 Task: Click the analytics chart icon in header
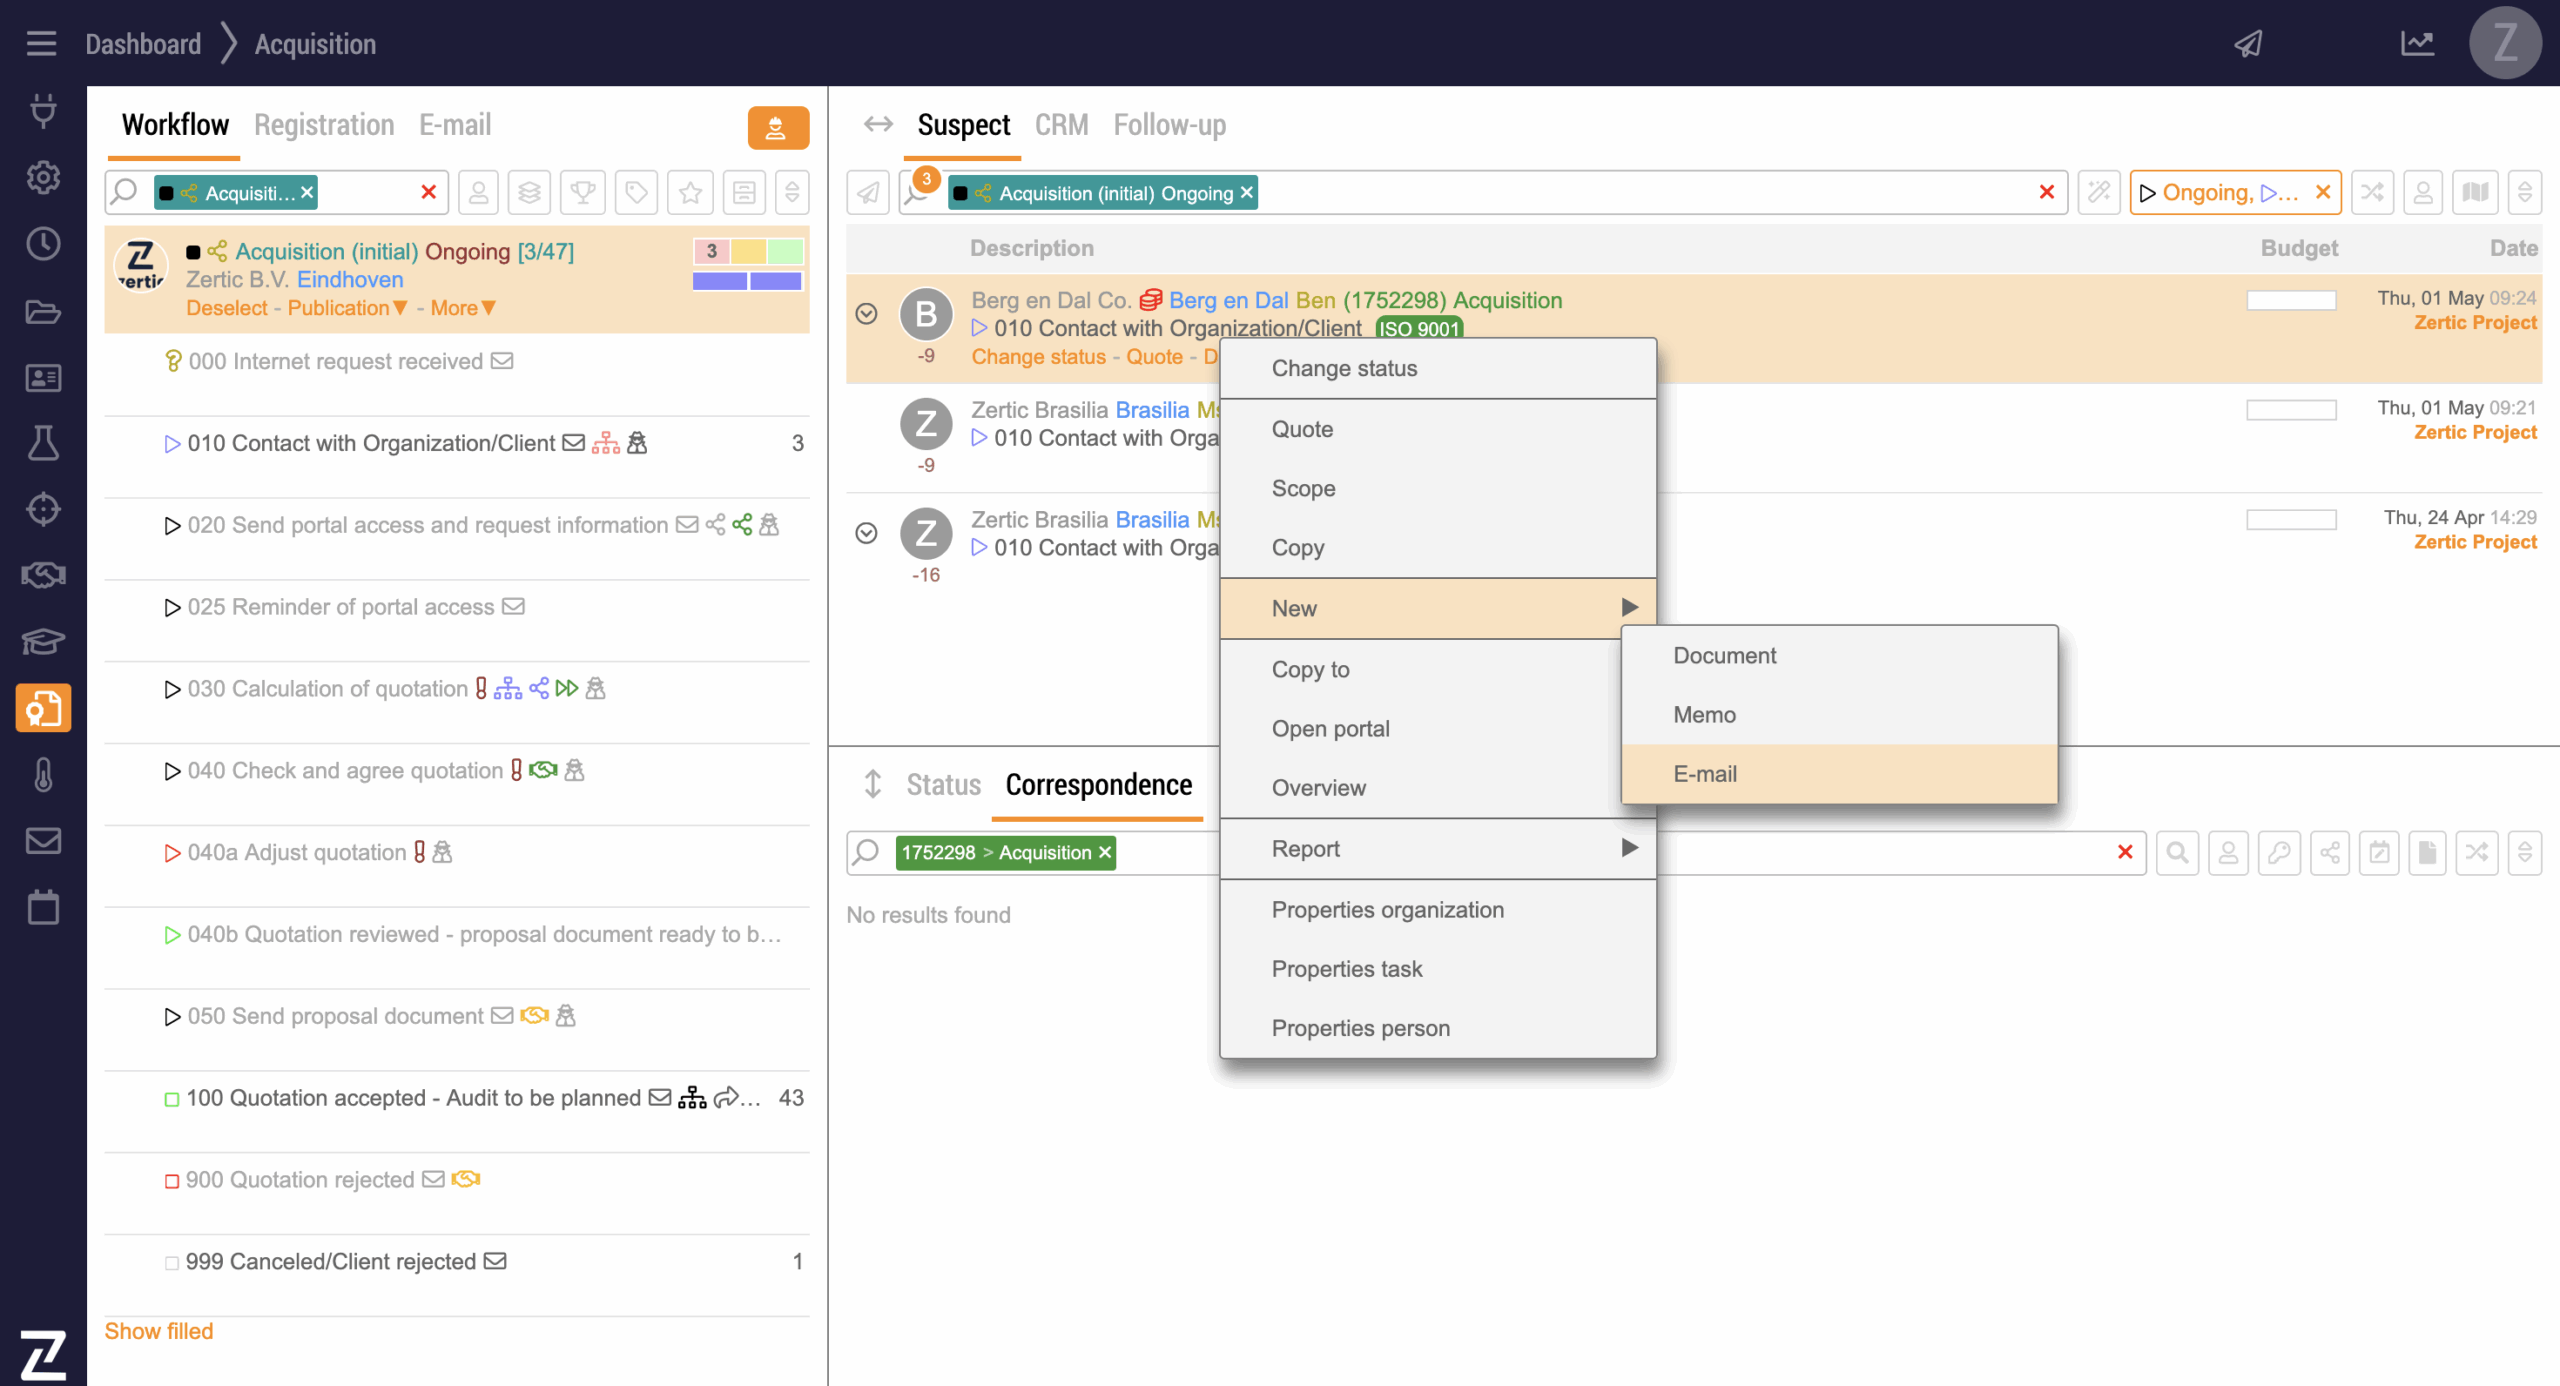(x=2416, y=44)
